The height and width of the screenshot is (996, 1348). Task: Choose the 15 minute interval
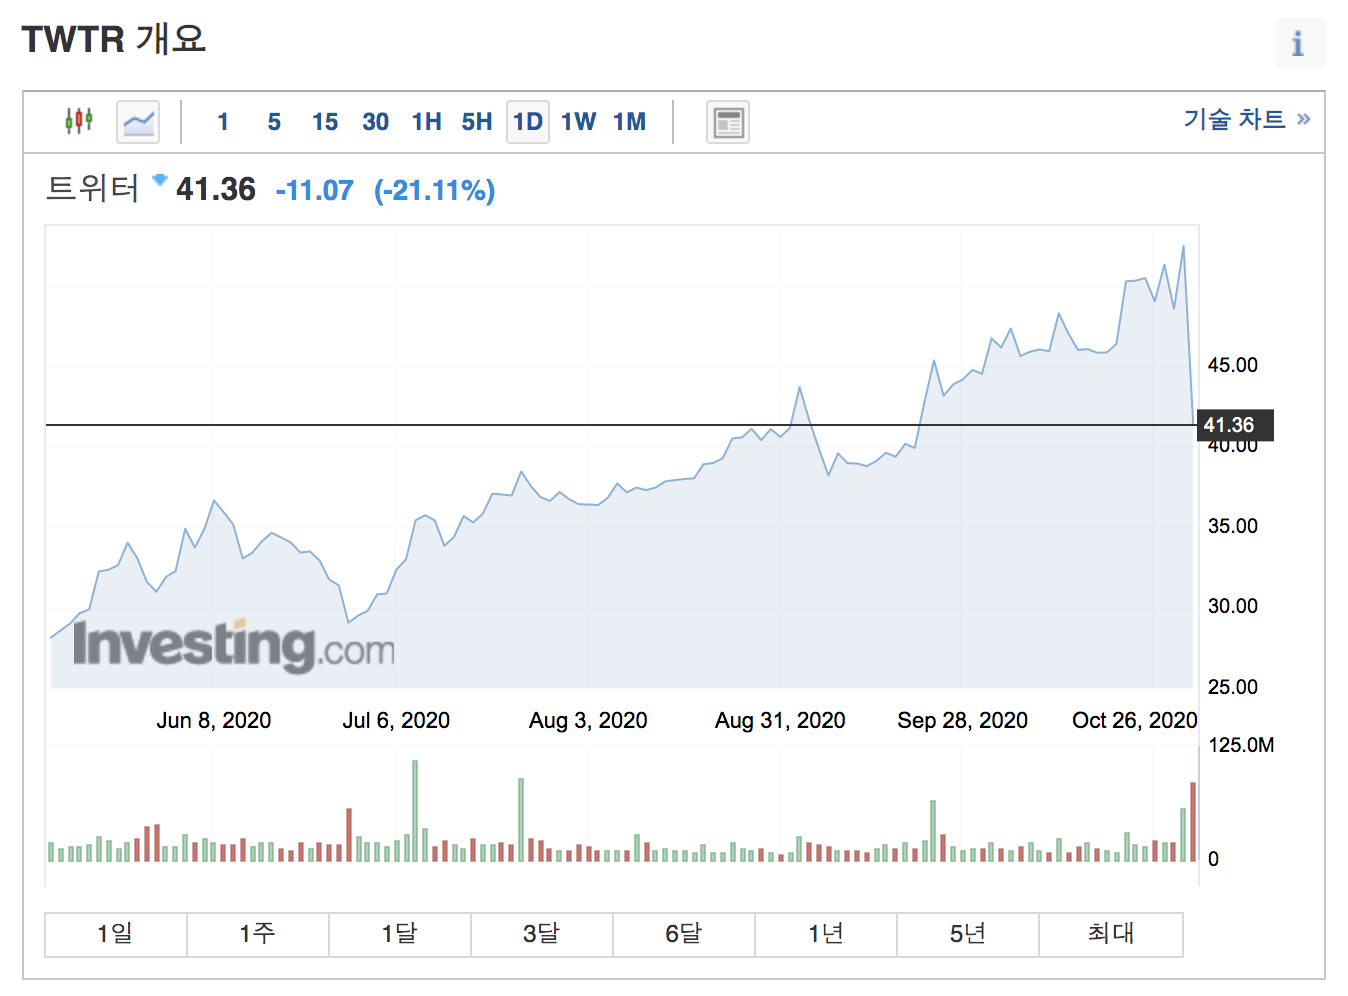tap(325, 122)
